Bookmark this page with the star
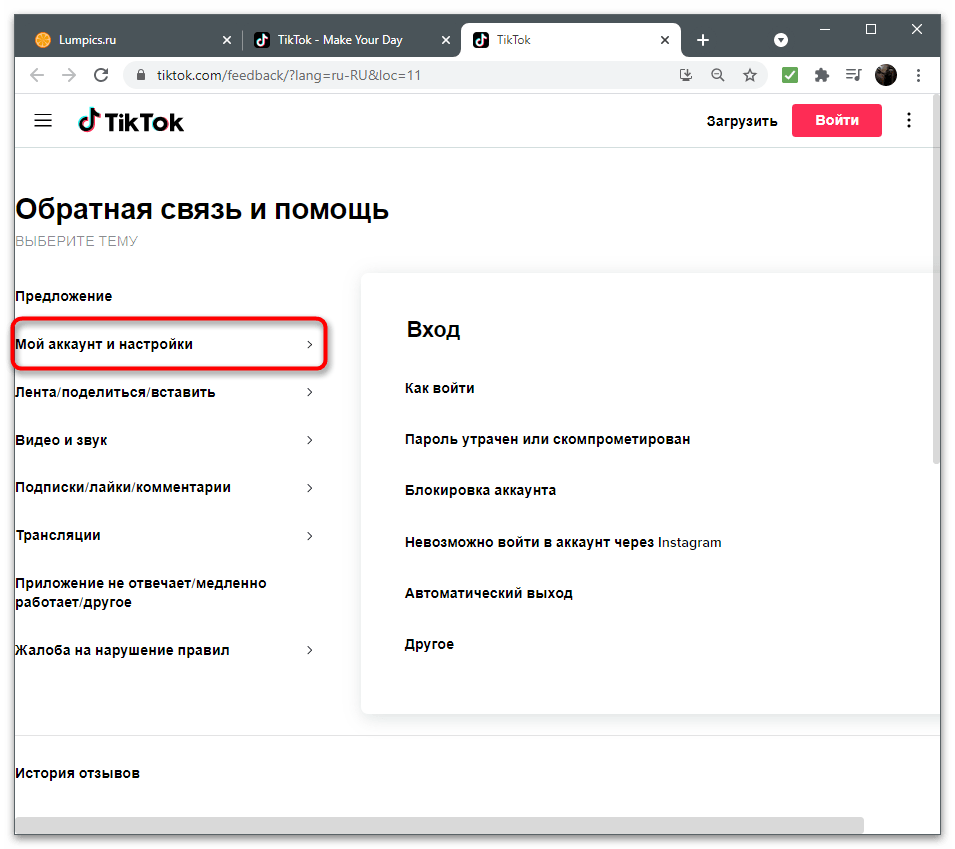The height and width of the screenshot is (849, 955). [750, 75]
